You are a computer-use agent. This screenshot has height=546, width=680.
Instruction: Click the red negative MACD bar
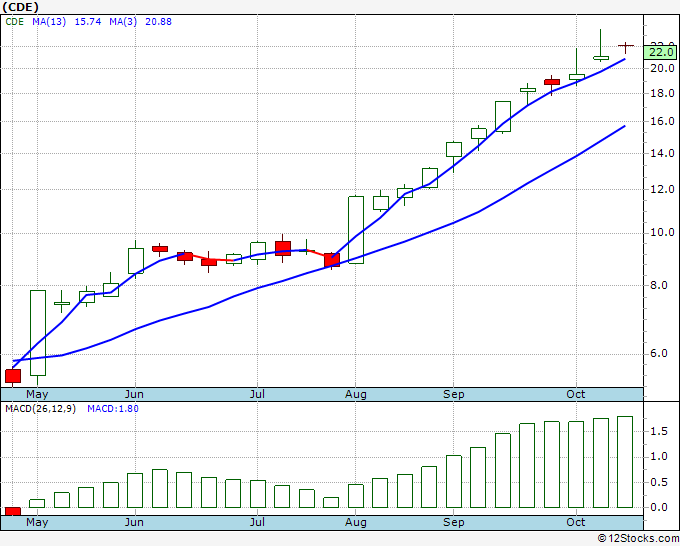13,511
